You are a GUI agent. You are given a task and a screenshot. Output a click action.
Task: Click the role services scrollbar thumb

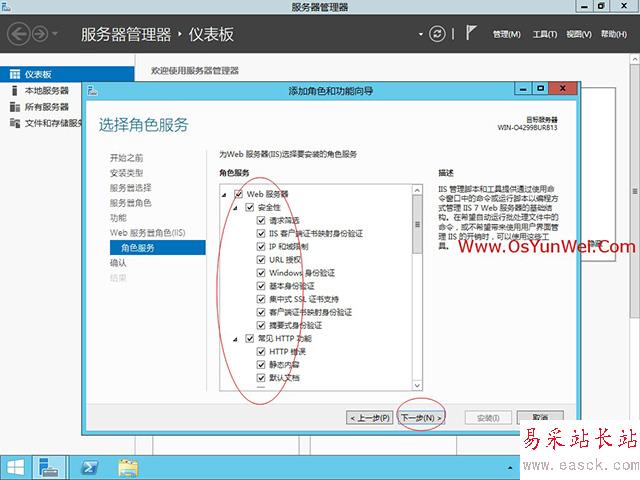point(417,224)
